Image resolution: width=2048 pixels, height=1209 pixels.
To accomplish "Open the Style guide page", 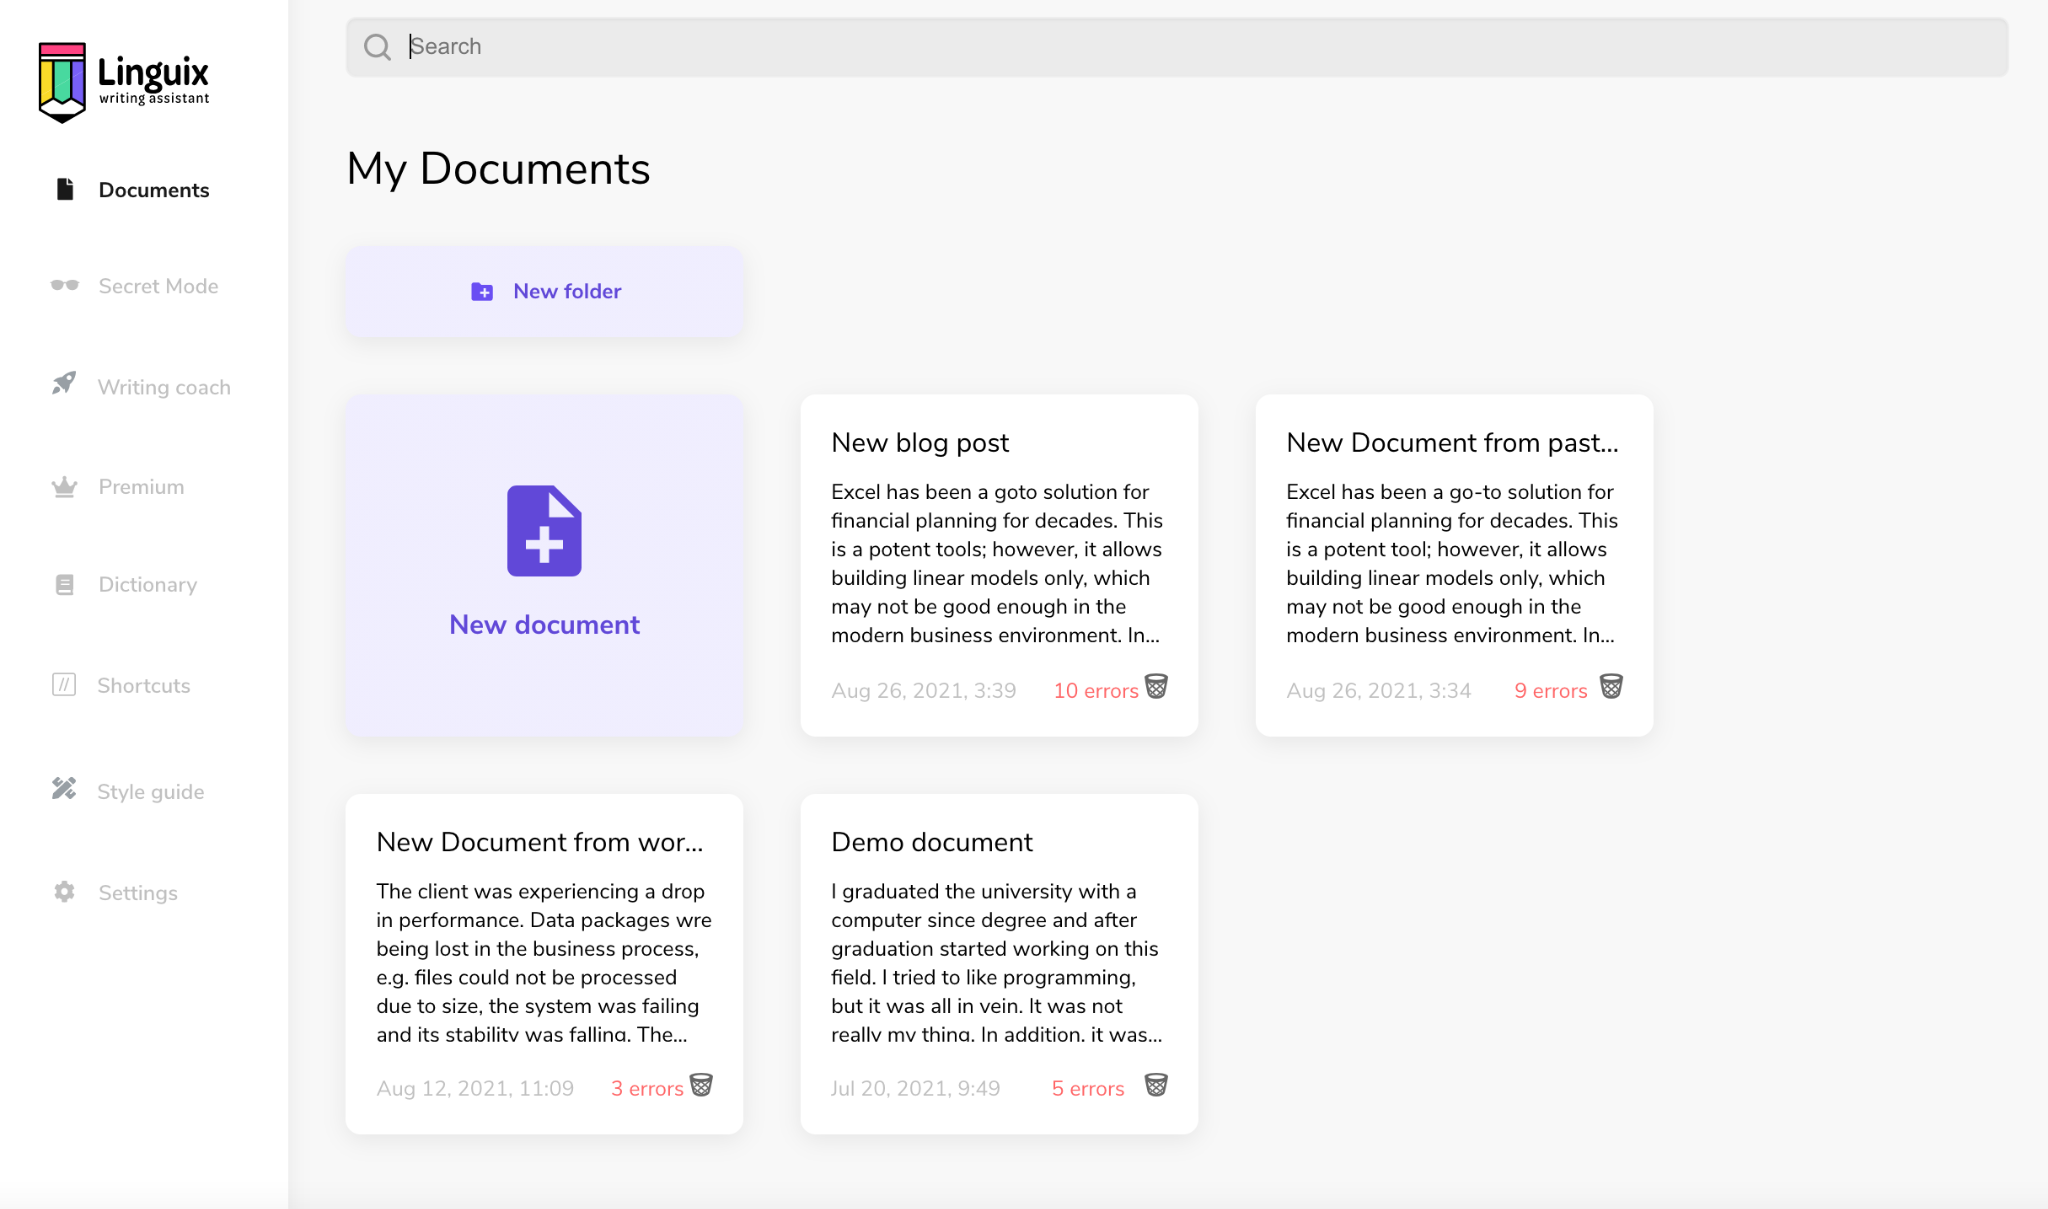I will pos(150,792).
